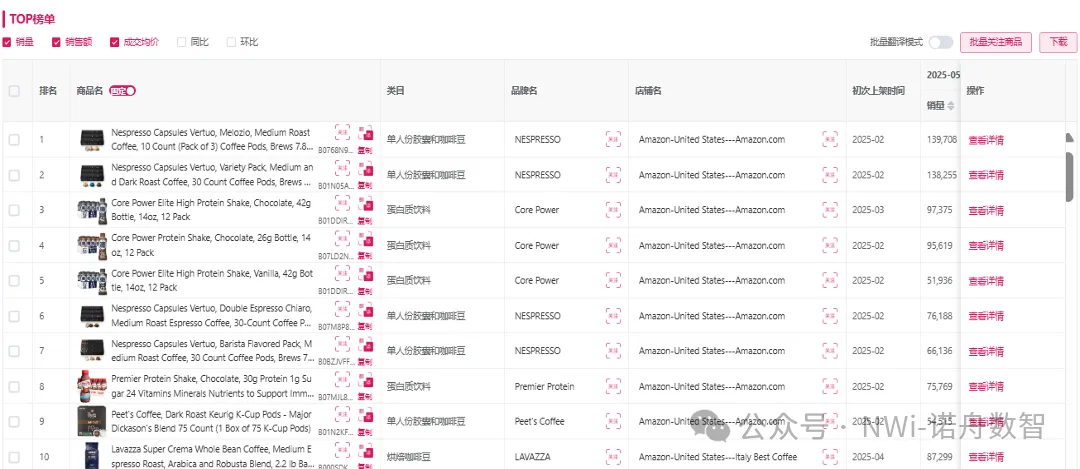
Task: Open 查看详情 for rank 1 product
Action: [x=986, y=140]
